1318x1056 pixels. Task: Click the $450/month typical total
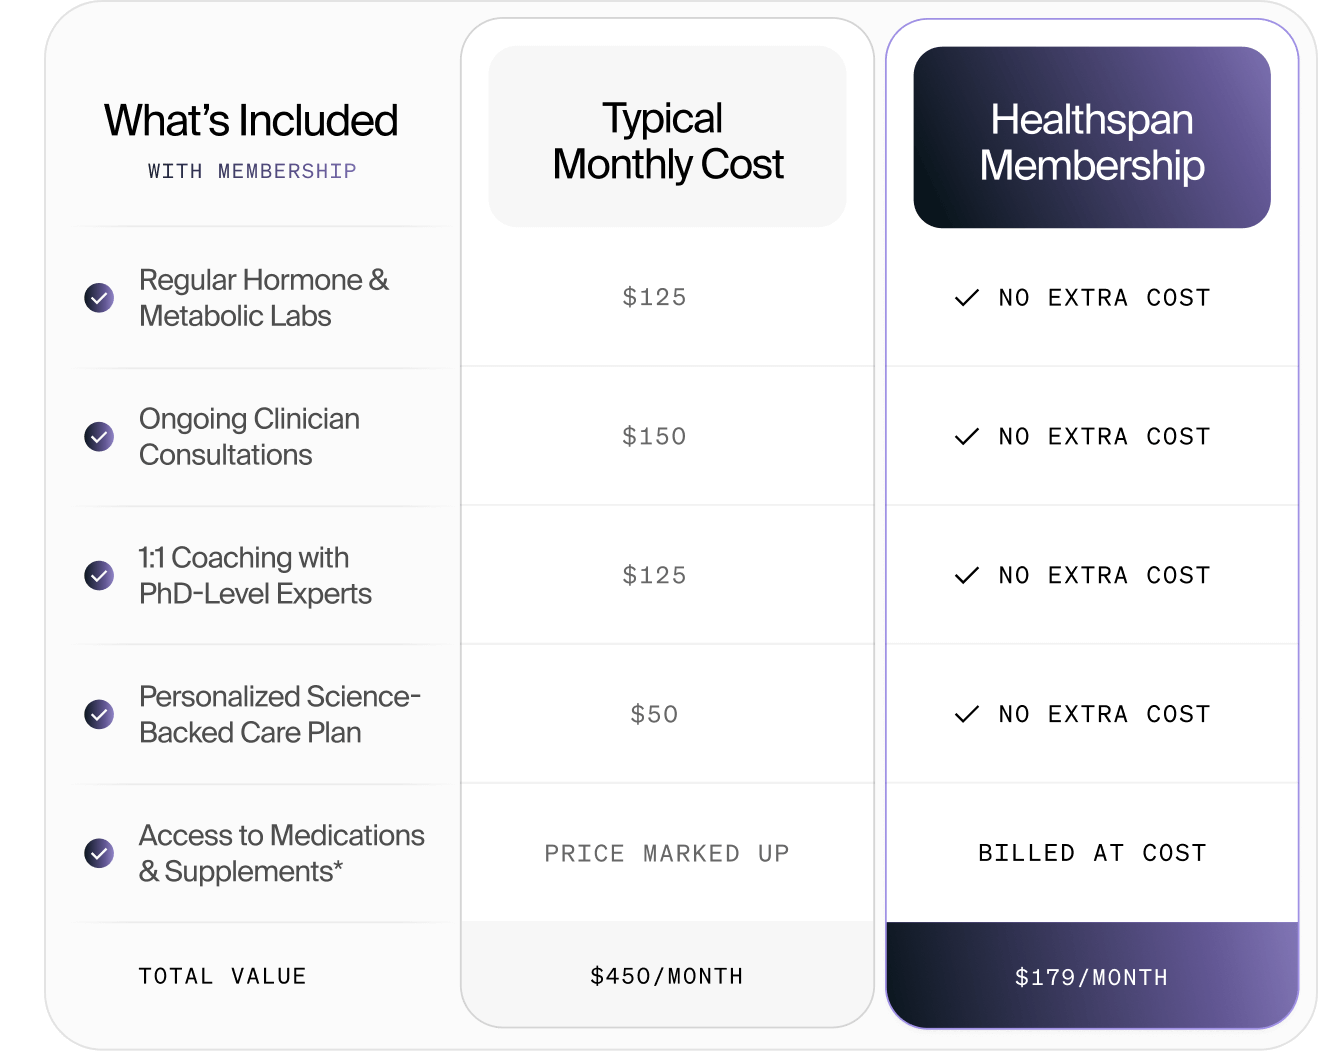[x=667, y=976]
